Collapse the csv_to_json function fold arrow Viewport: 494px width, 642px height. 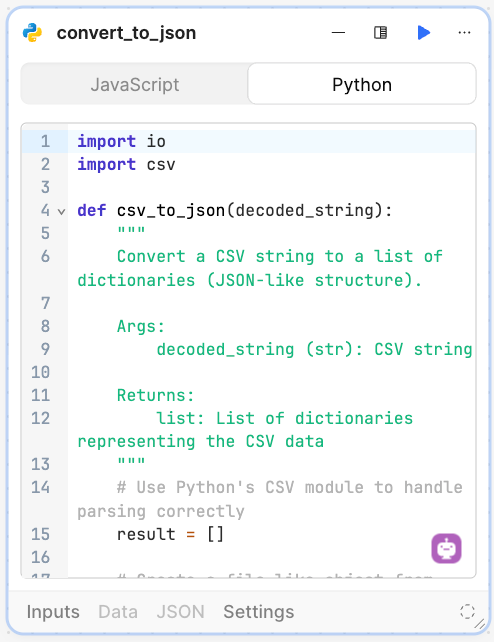pos(61,212)
